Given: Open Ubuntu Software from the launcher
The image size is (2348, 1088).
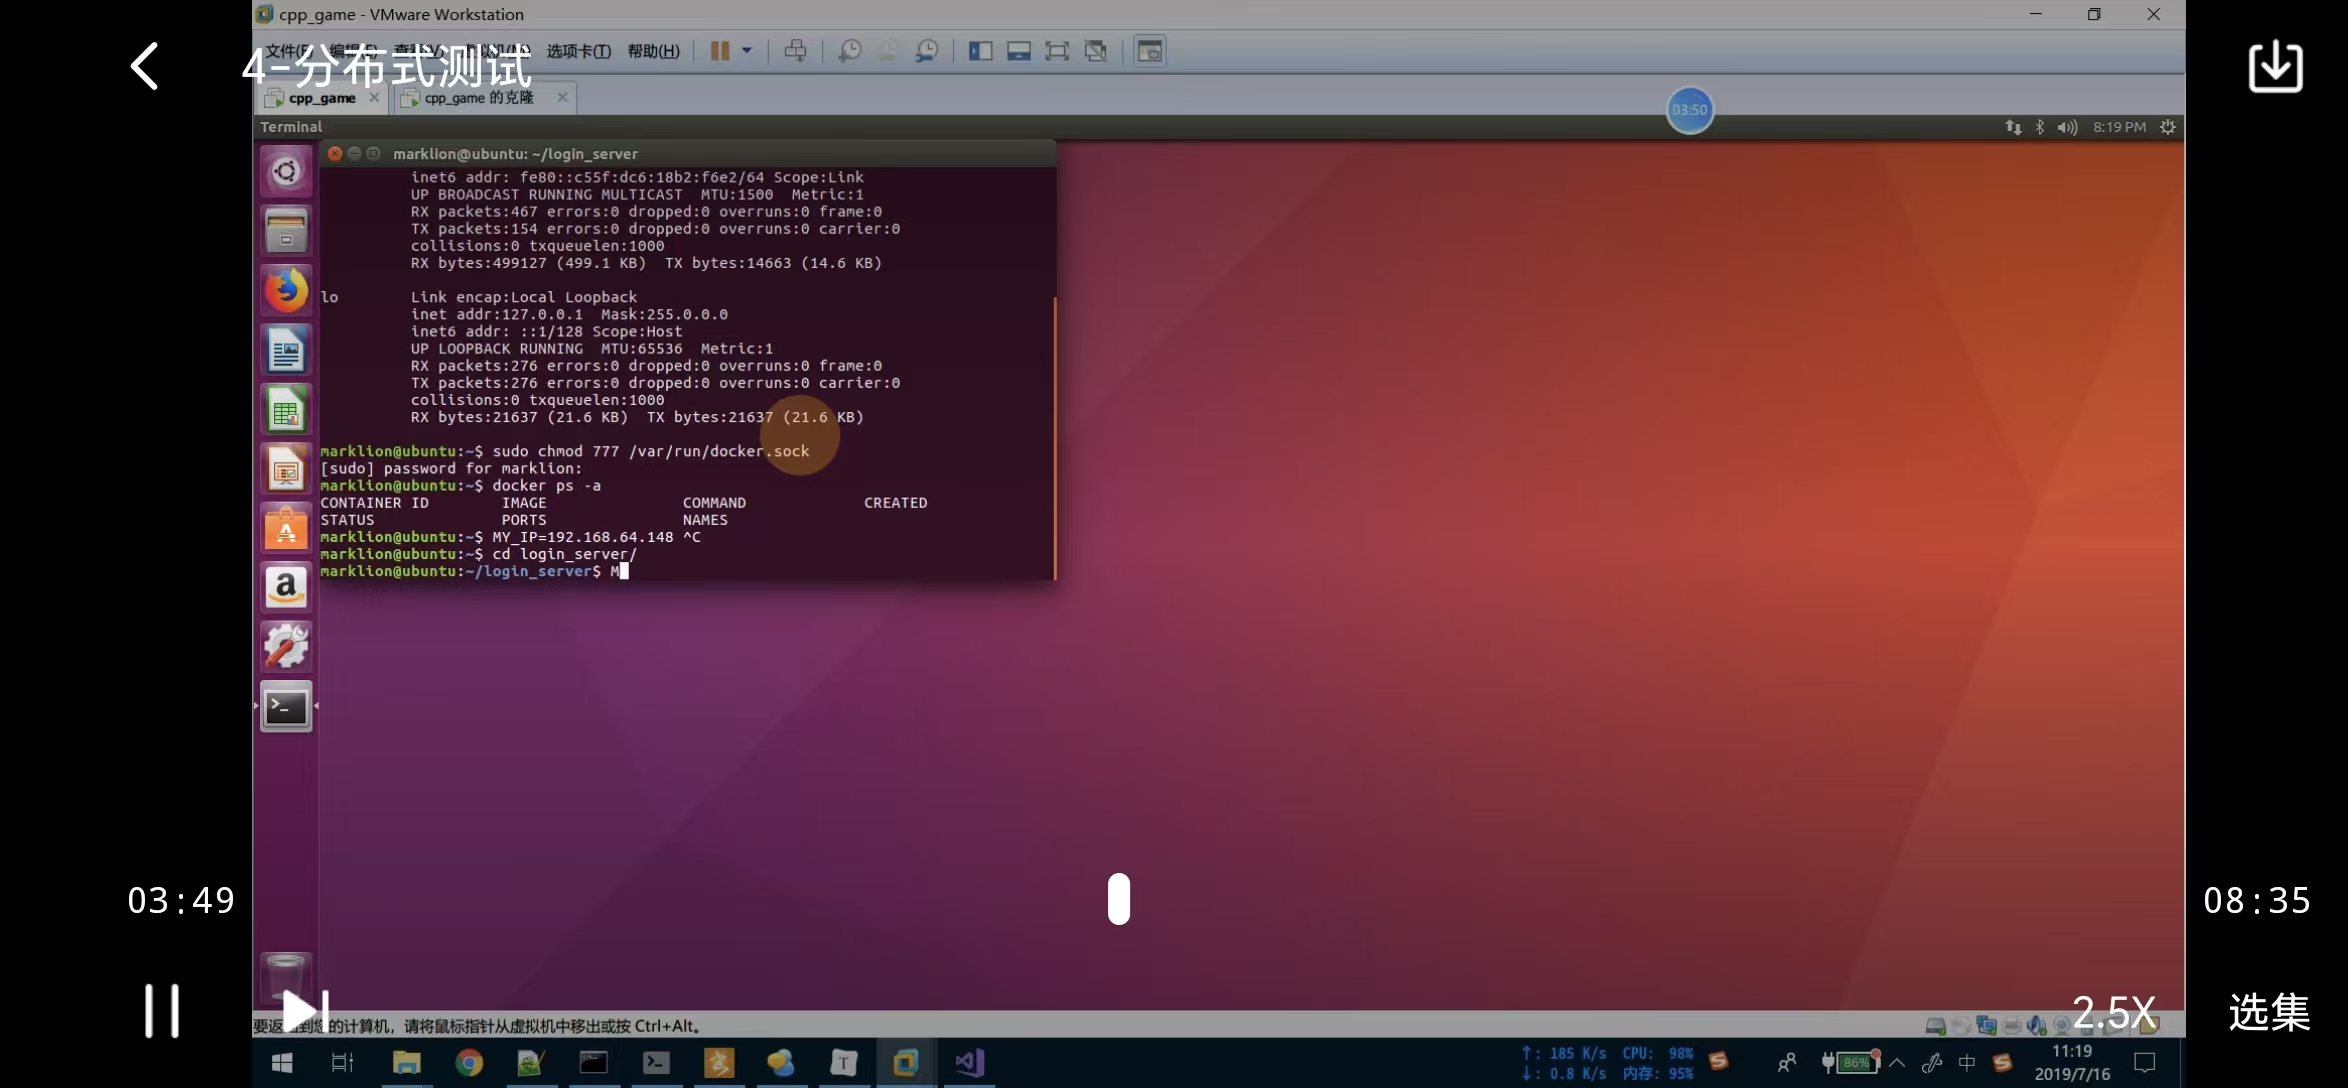Looking at the screenshot, I should 286,528.
